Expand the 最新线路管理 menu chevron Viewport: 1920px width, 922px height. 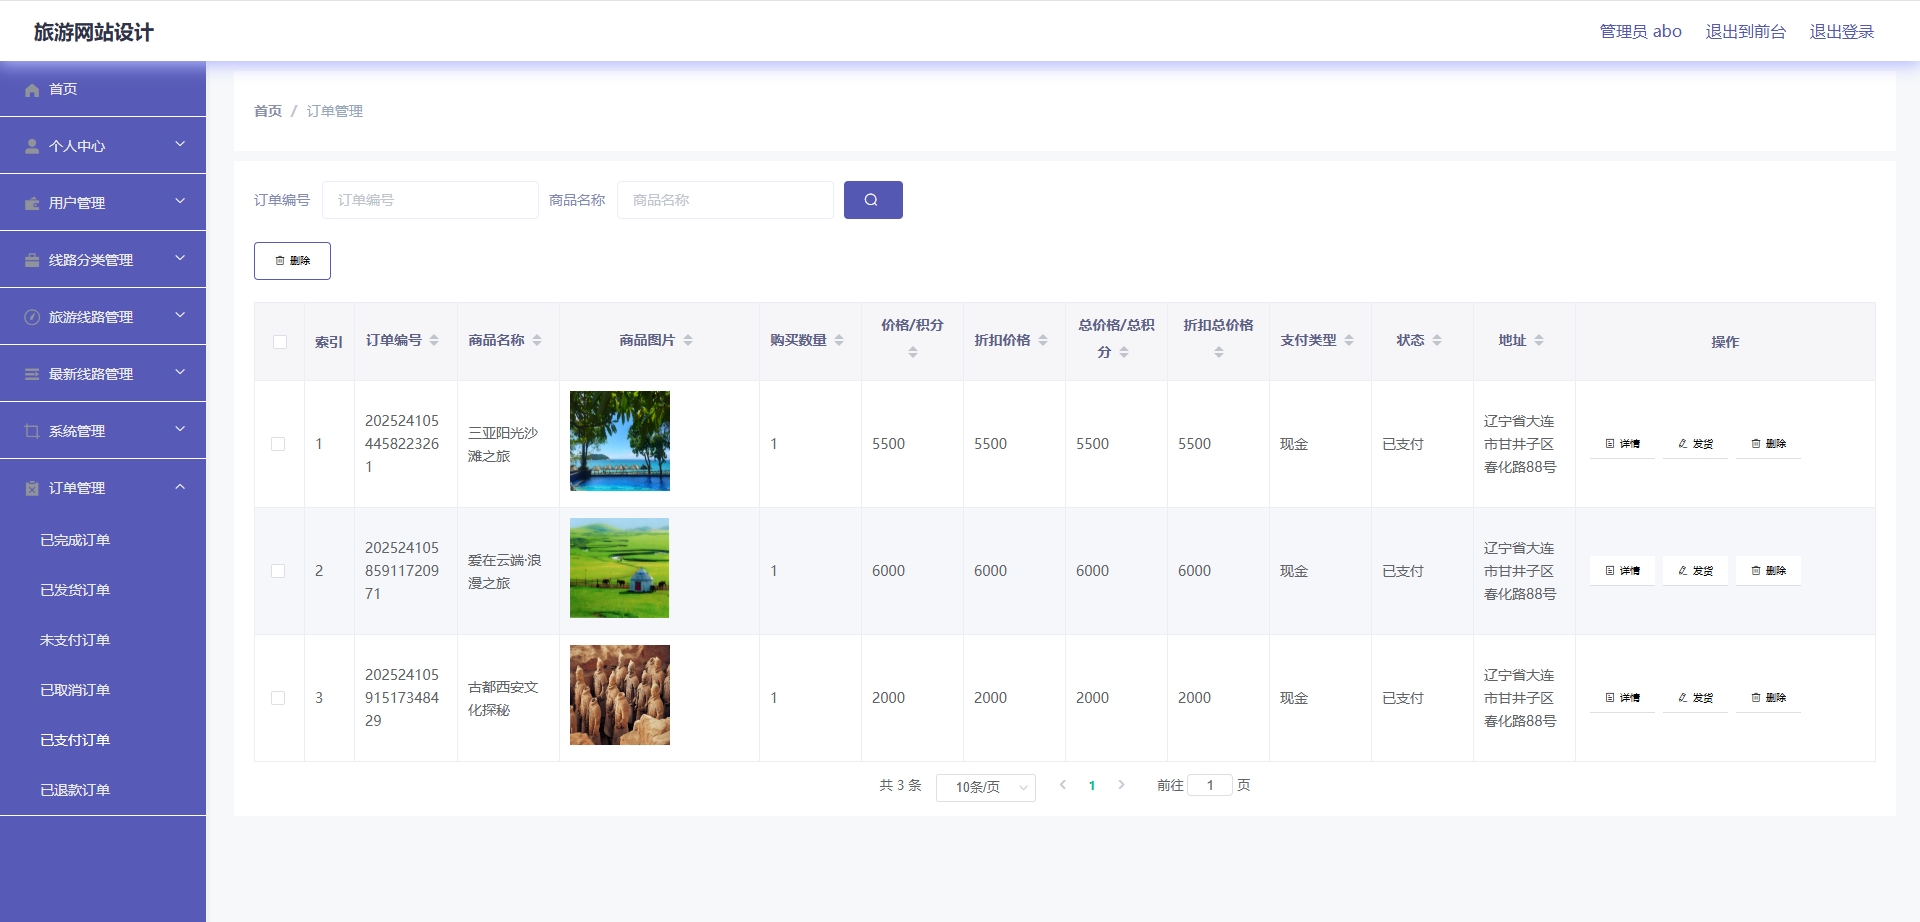[x=180, y=373]
